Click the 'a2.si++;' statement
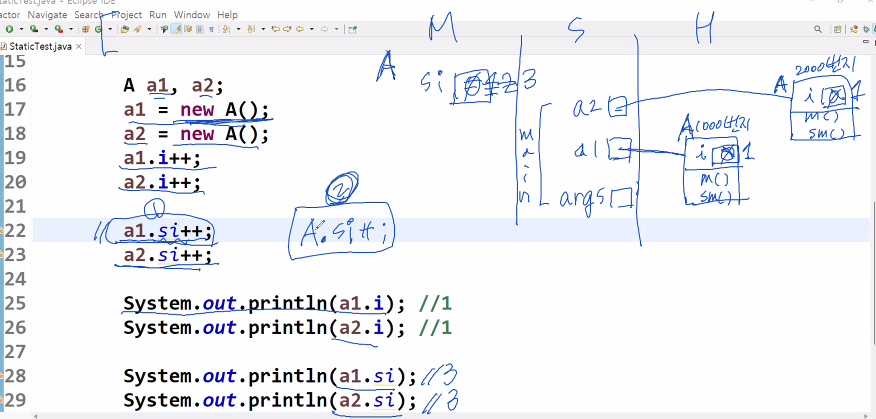Viewport: 876px width, 419px height. (x=168, y=255)
